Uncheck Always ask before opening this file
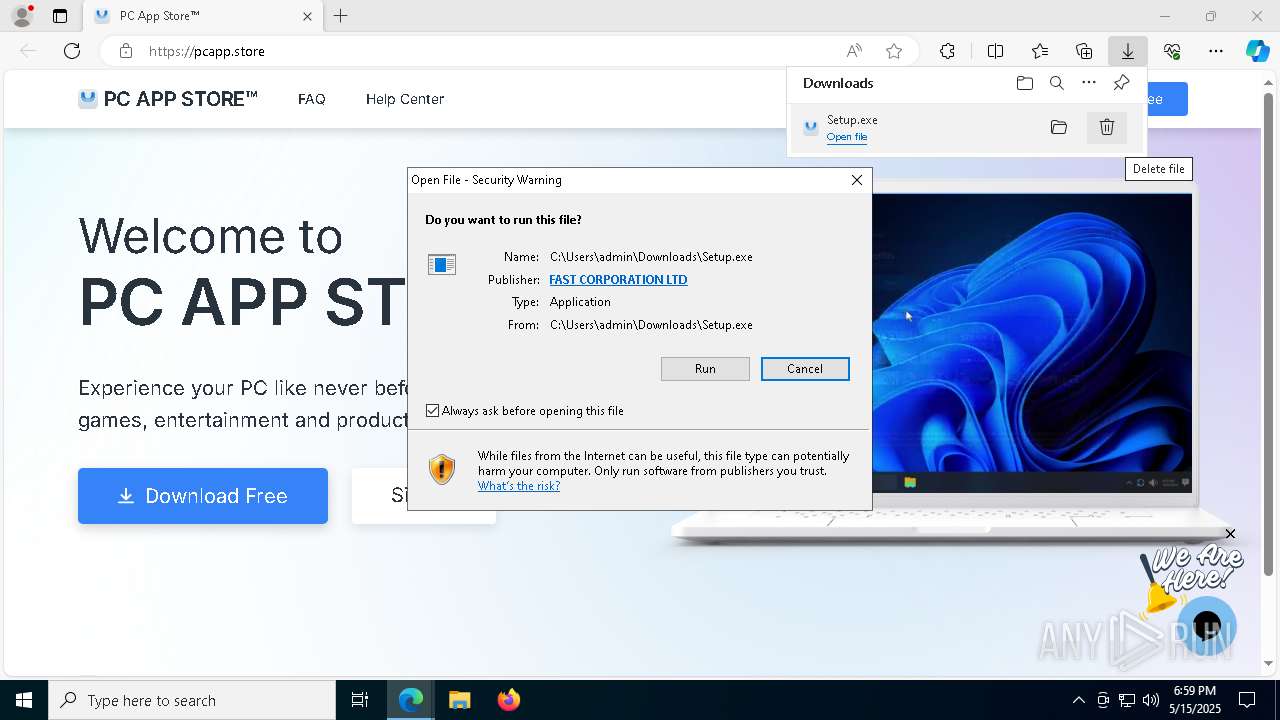The width and height of the screenshot is (1280, 720). (432, 411)
